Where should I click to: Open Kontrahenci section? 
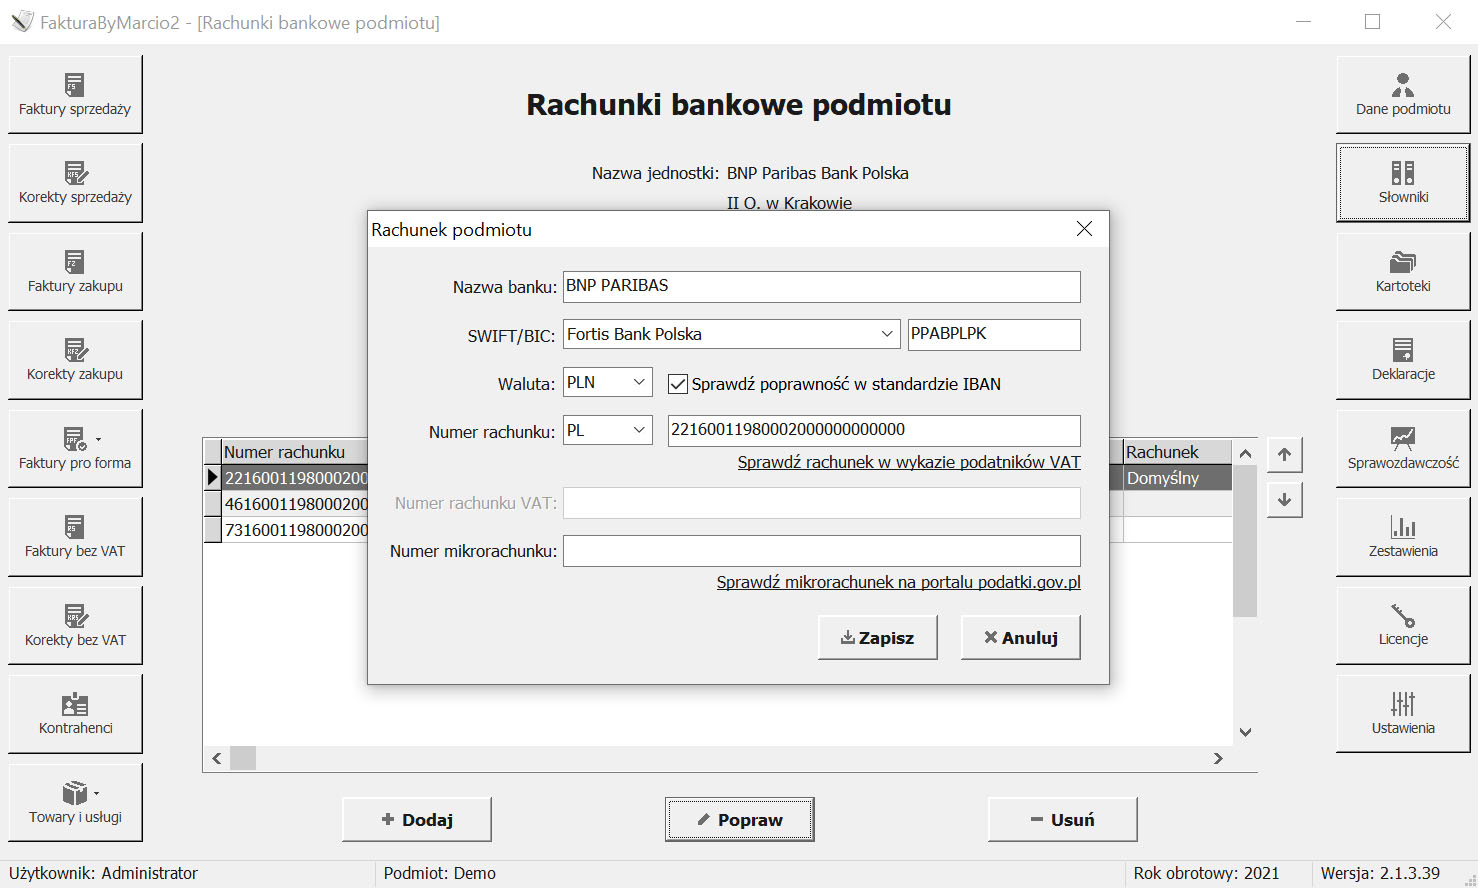[x=75, y=713]
